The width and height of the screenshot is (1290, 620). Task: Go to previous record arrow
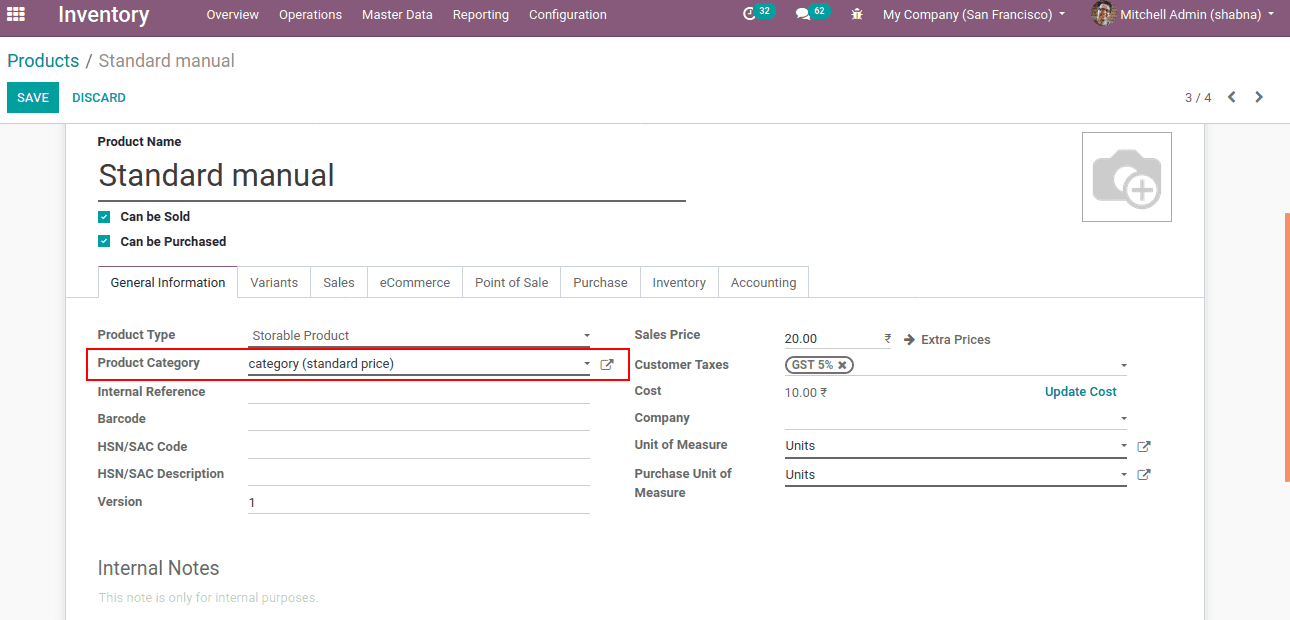point(1232,97)
